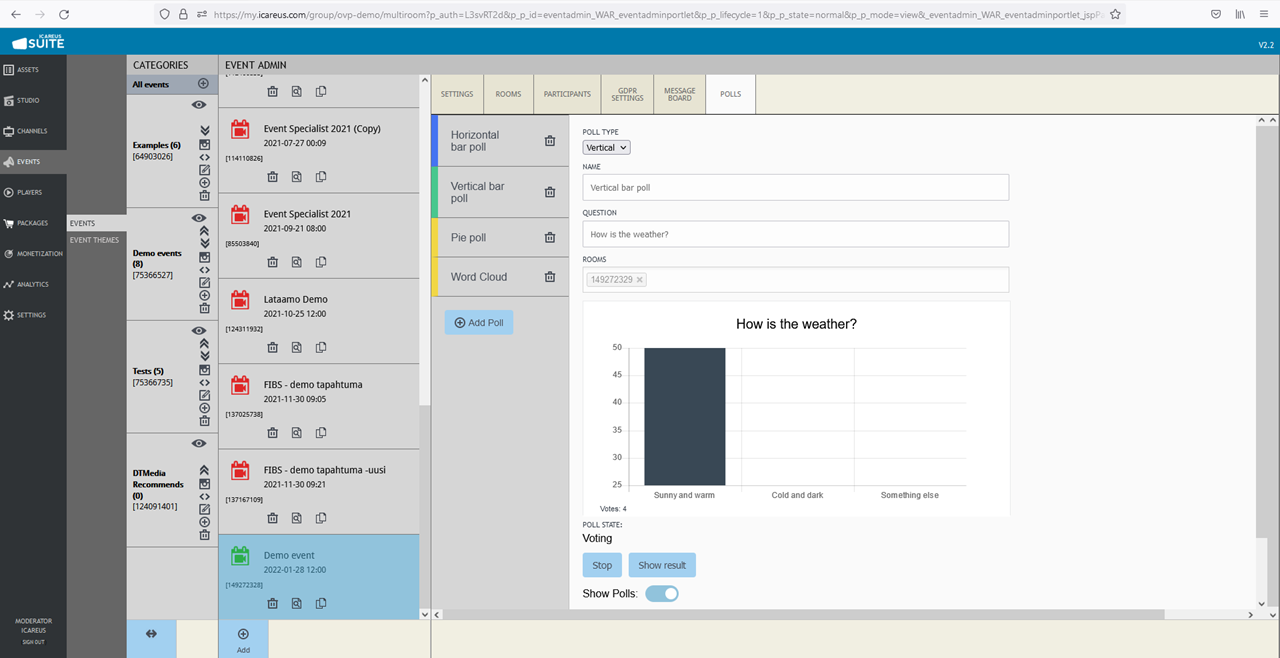Switch to the Participants tab
Image resolution: width=1280 pixels, height=658 pixels.
click(x=567, y=94)
